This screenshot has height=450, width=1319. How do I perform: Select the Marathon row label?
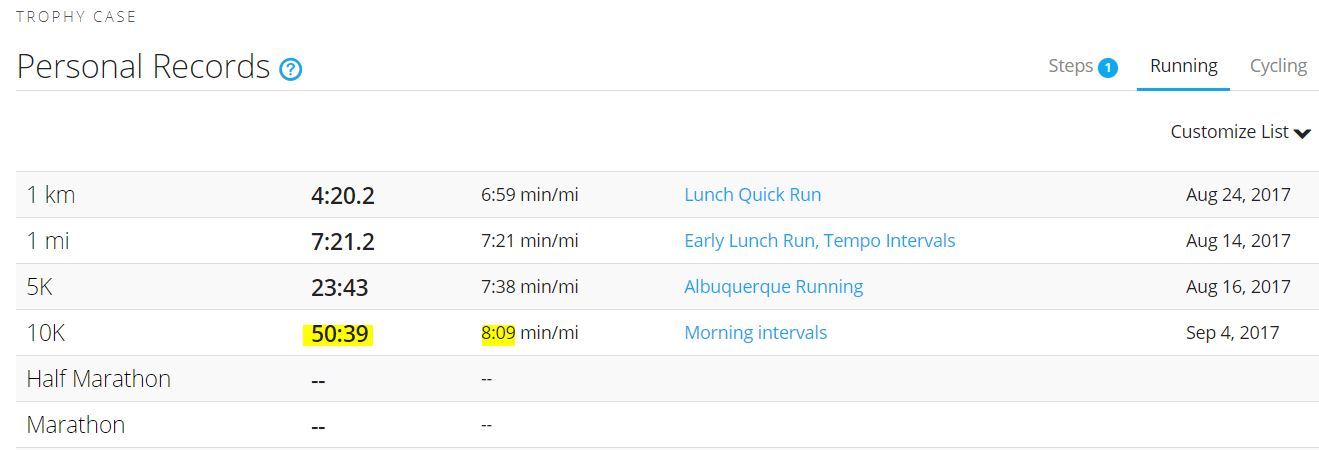coord(76,425)
